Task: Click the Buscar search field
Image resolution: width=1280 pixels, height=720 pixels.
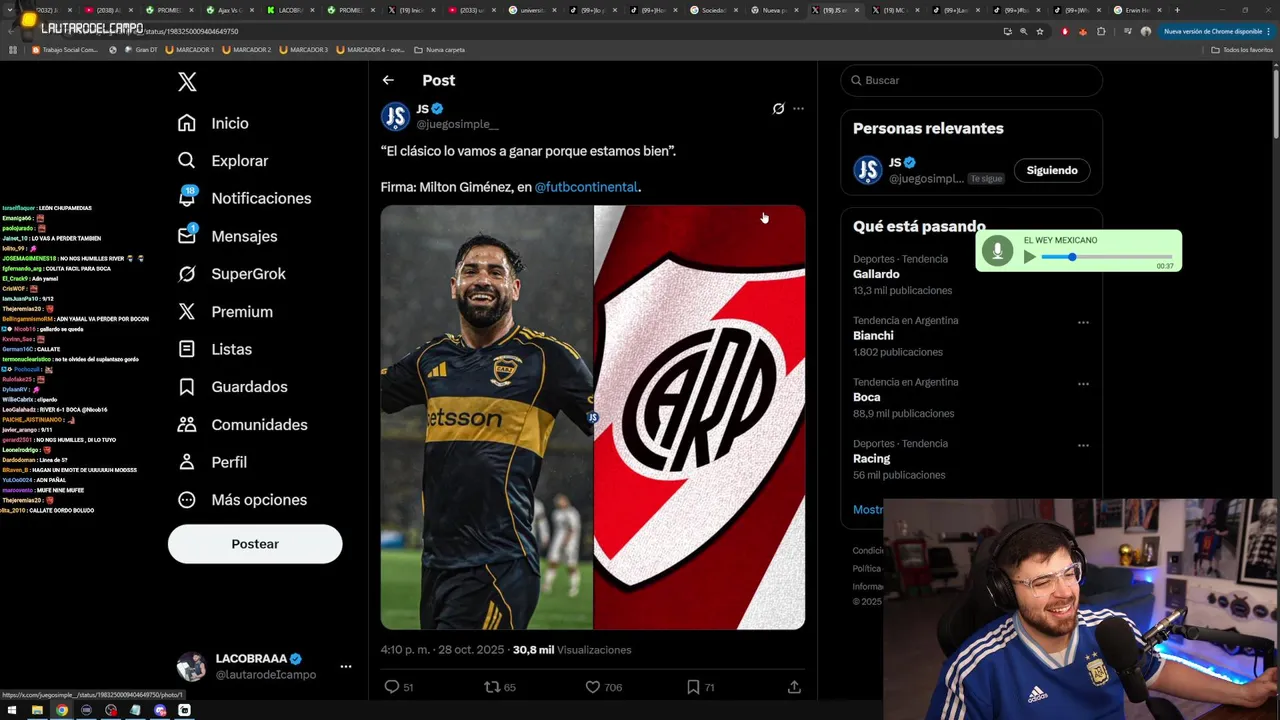Action: point(971,80)
